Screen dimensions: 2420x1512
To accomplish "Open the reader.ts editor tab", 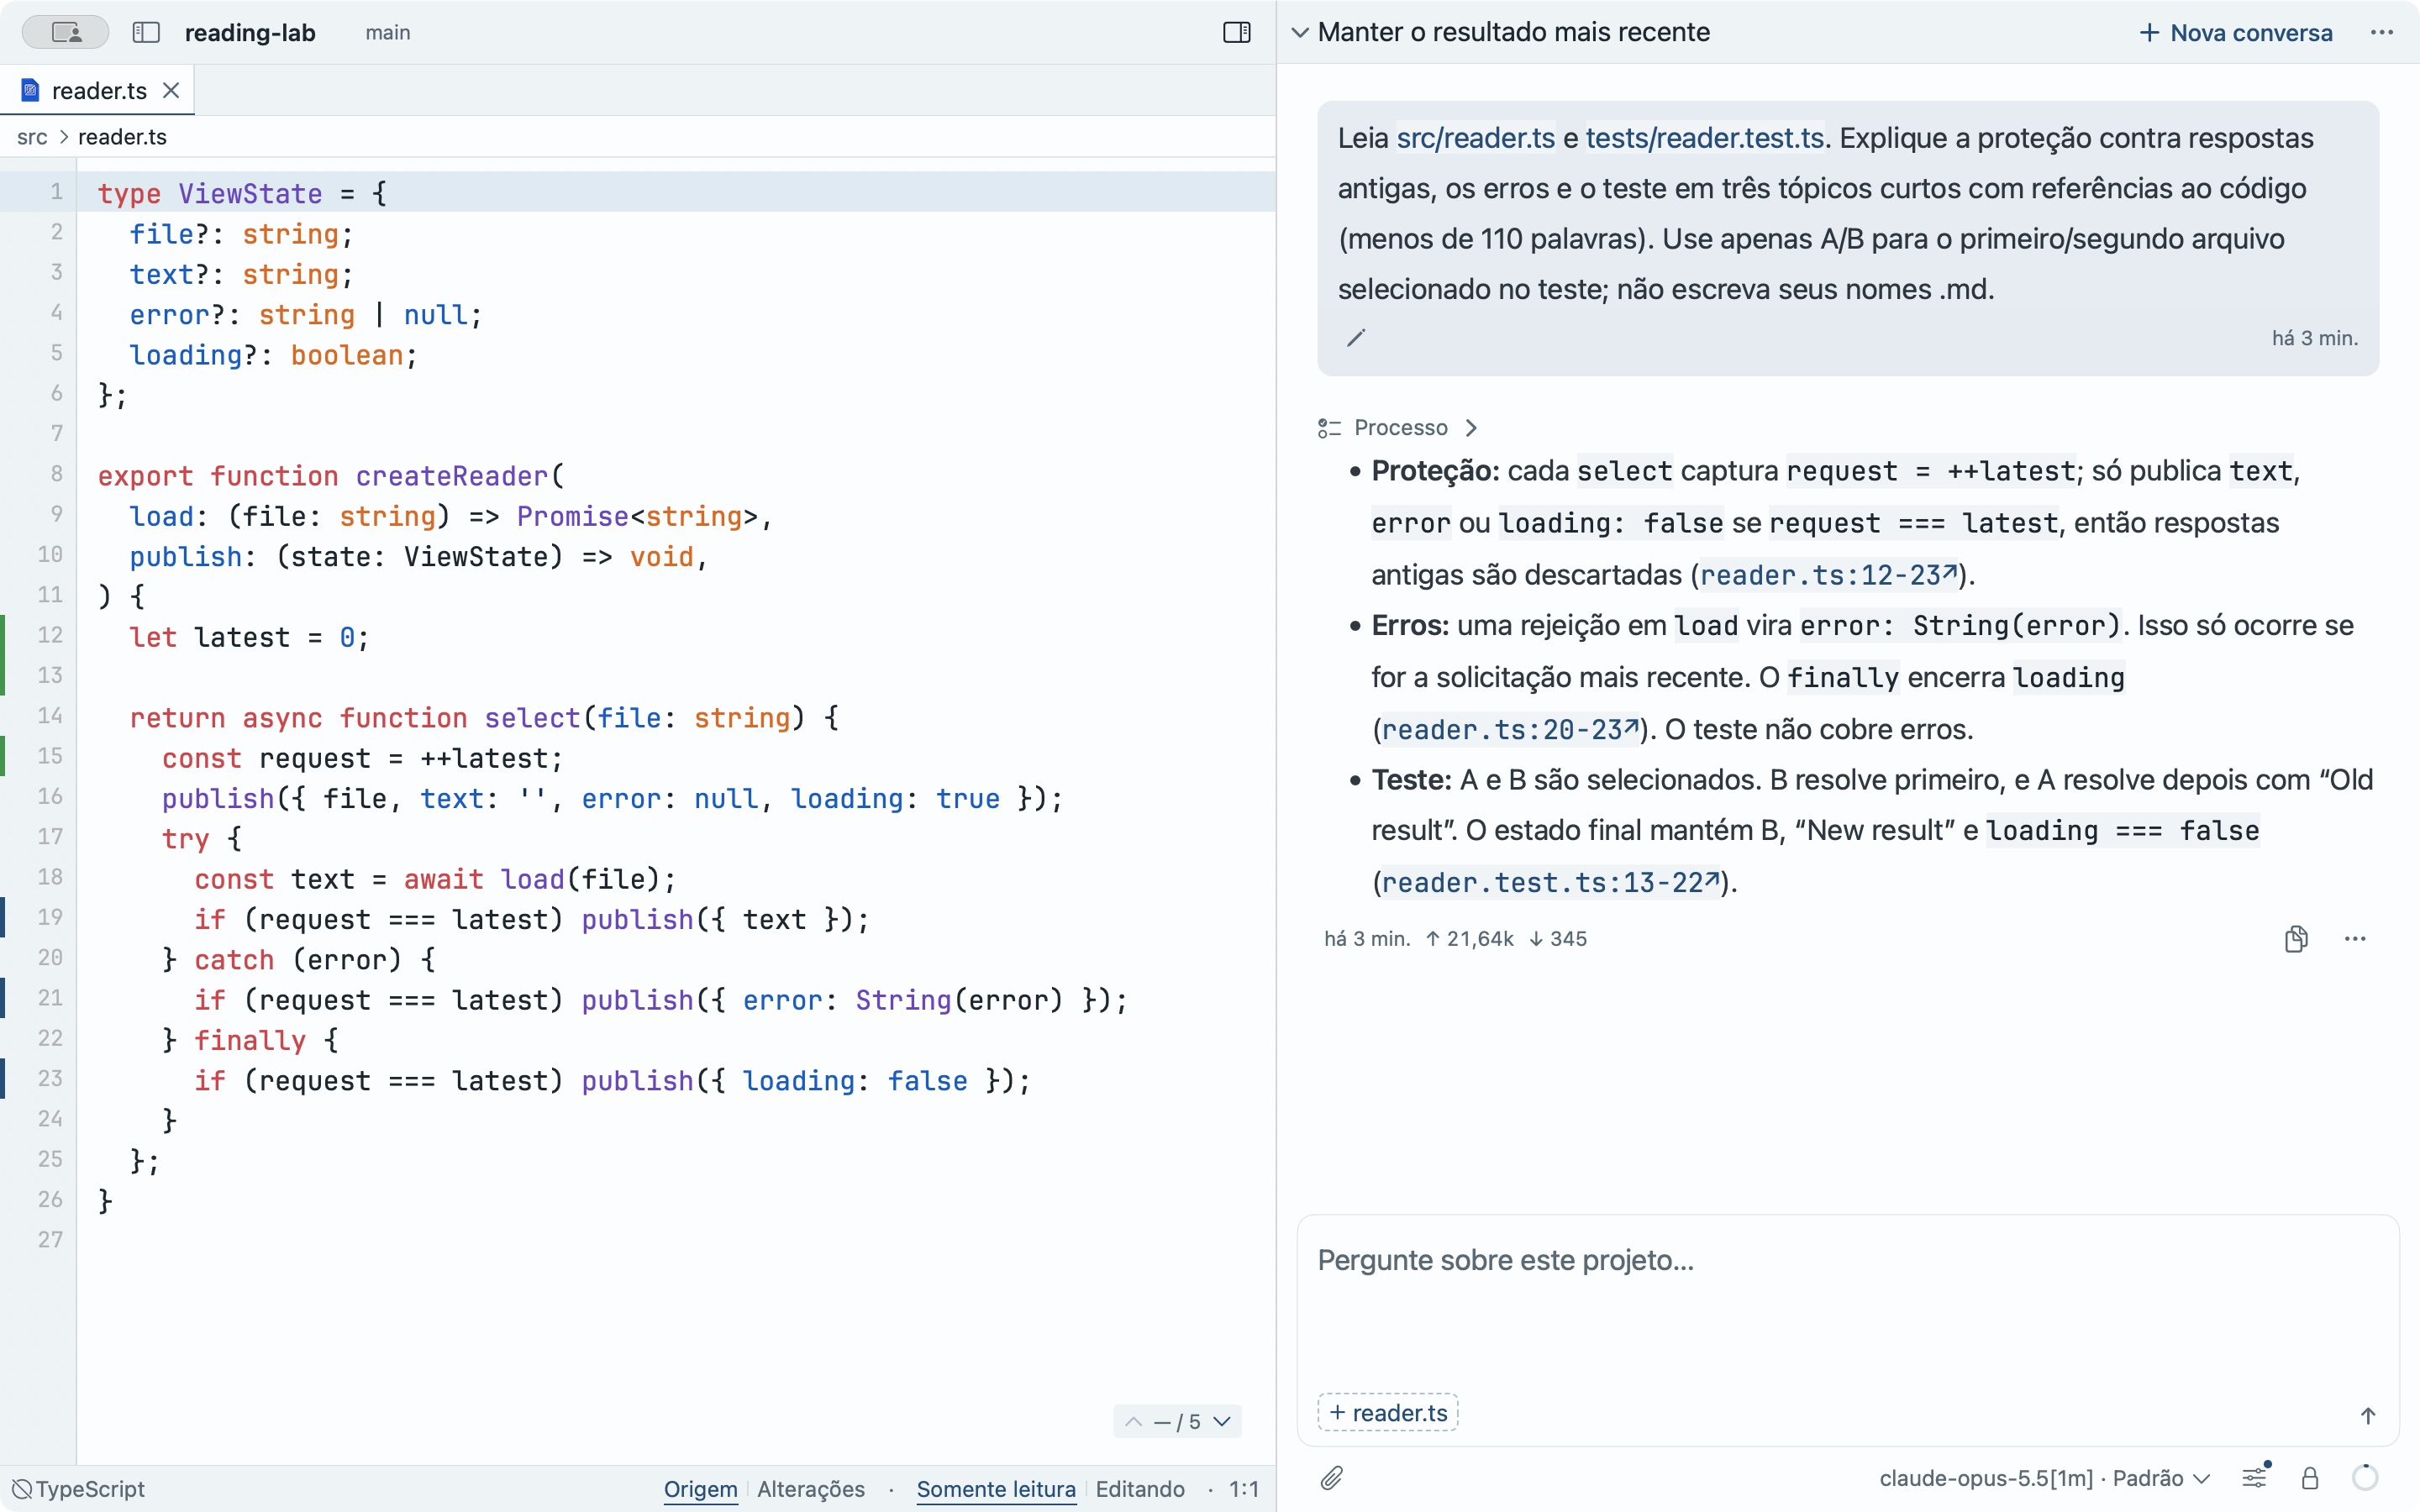I will pos(99,90).
